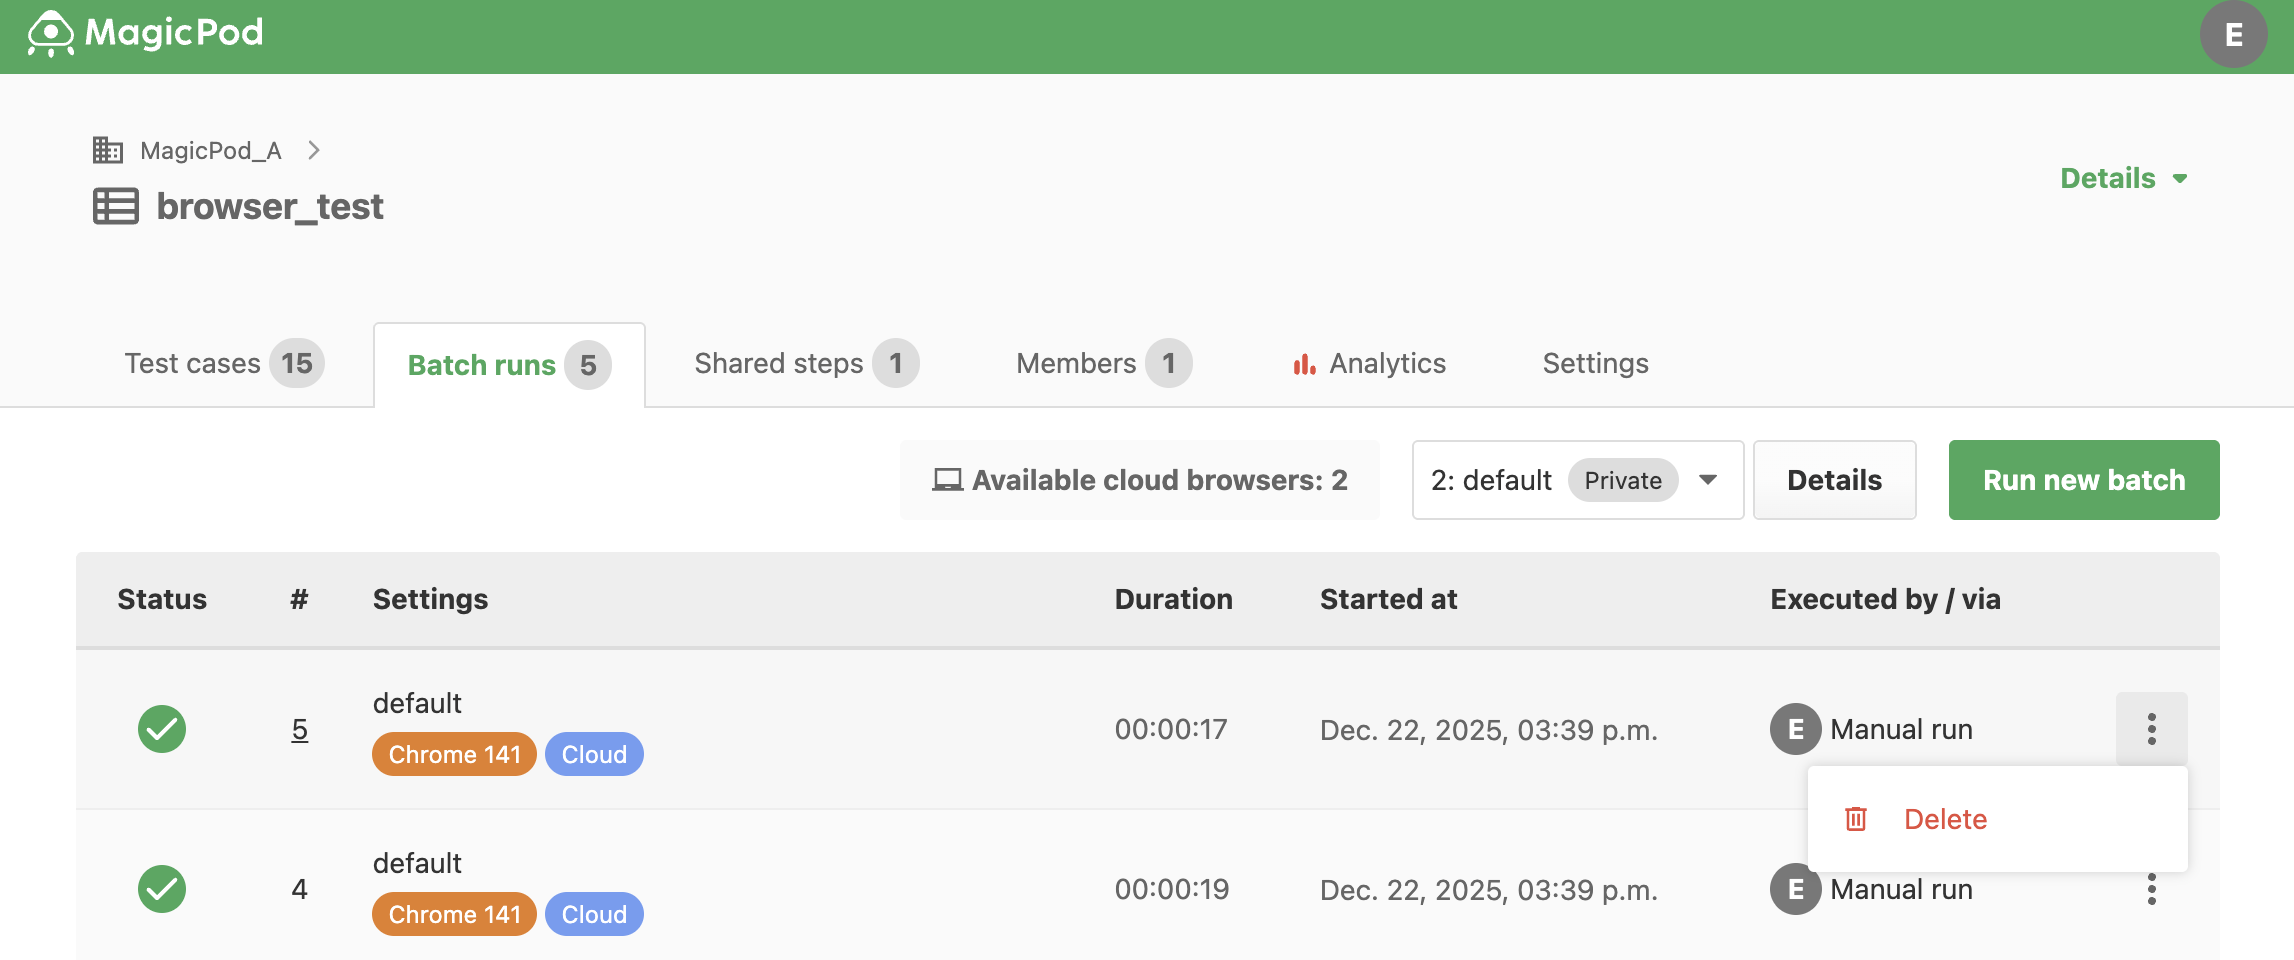This screenshot has width=2294, height=960.
Task: Go to the Members tab
Action: 1104,363
